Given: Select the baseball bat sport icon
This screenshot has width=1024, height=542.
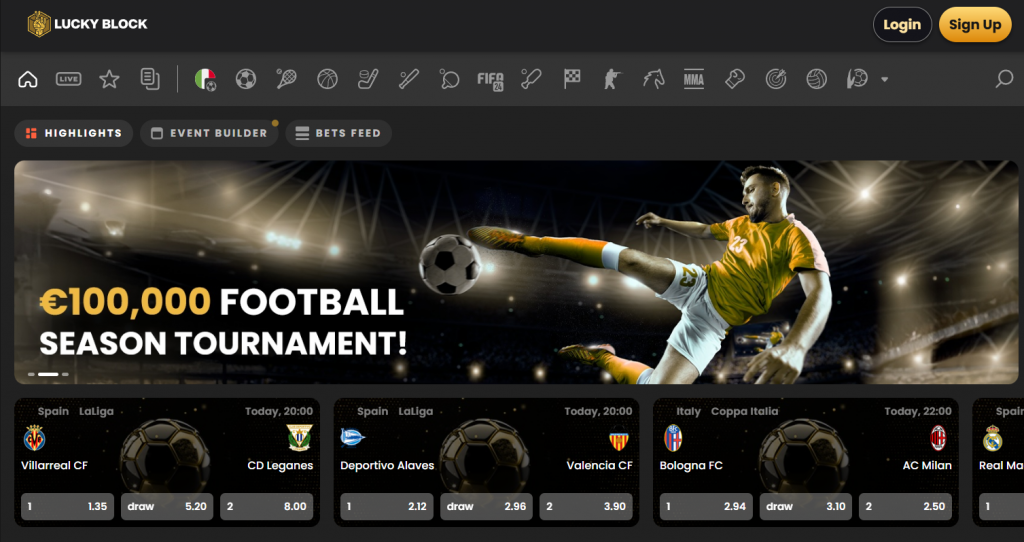Looking at the screenshot, I should tap(409, 80).
